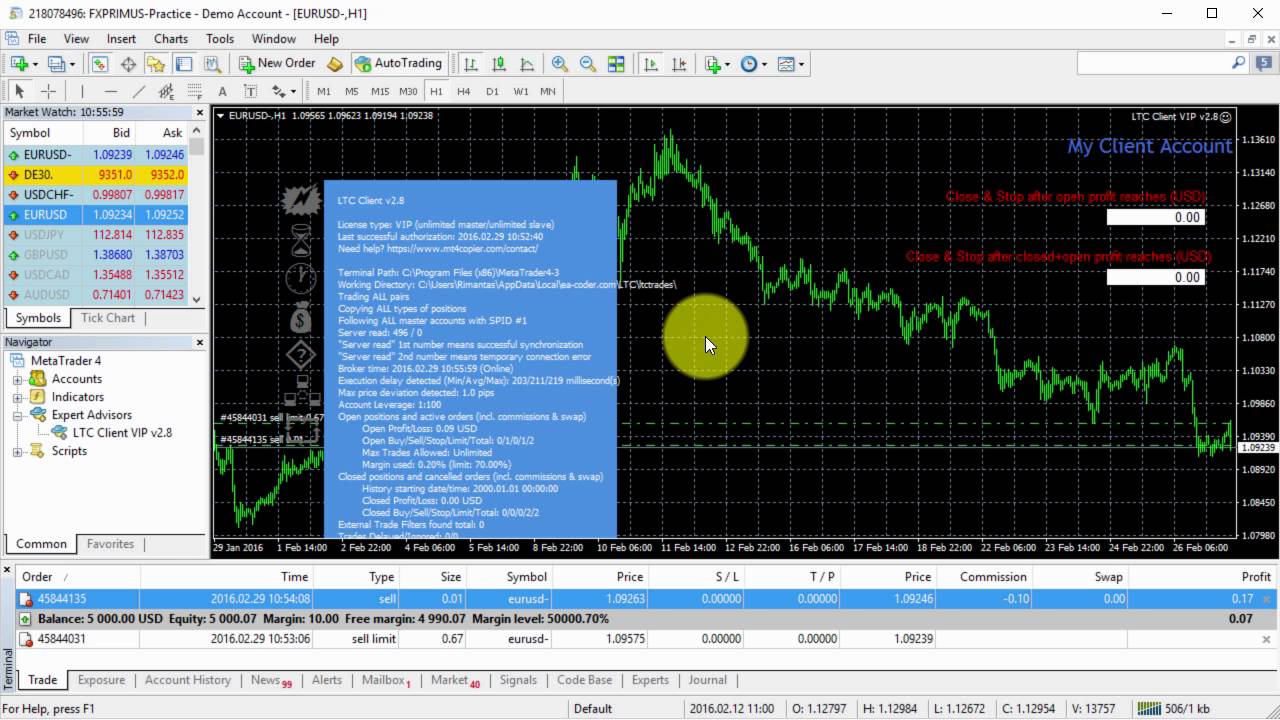Select the text label 'T' tool
This screenshot has height=720, width=1280.
(250, 91)
